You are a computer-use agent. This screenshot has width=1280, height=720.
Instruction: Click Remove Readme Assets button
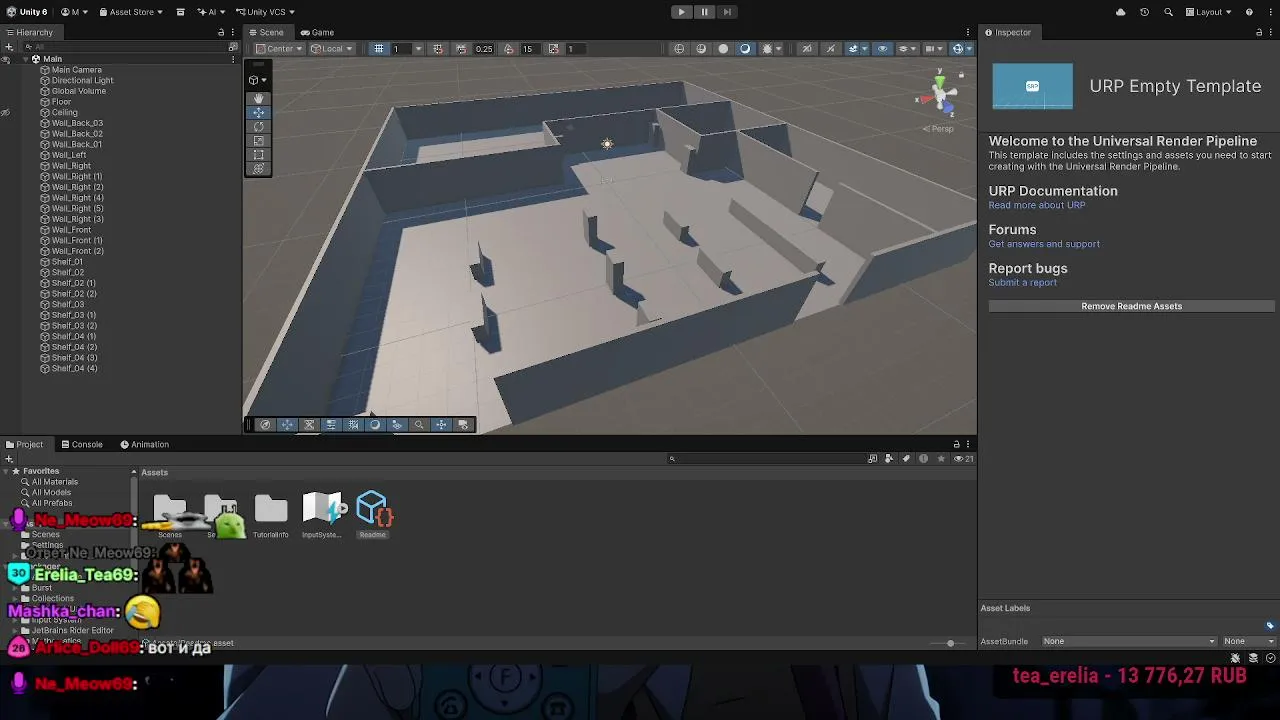tap(1131, 306)
